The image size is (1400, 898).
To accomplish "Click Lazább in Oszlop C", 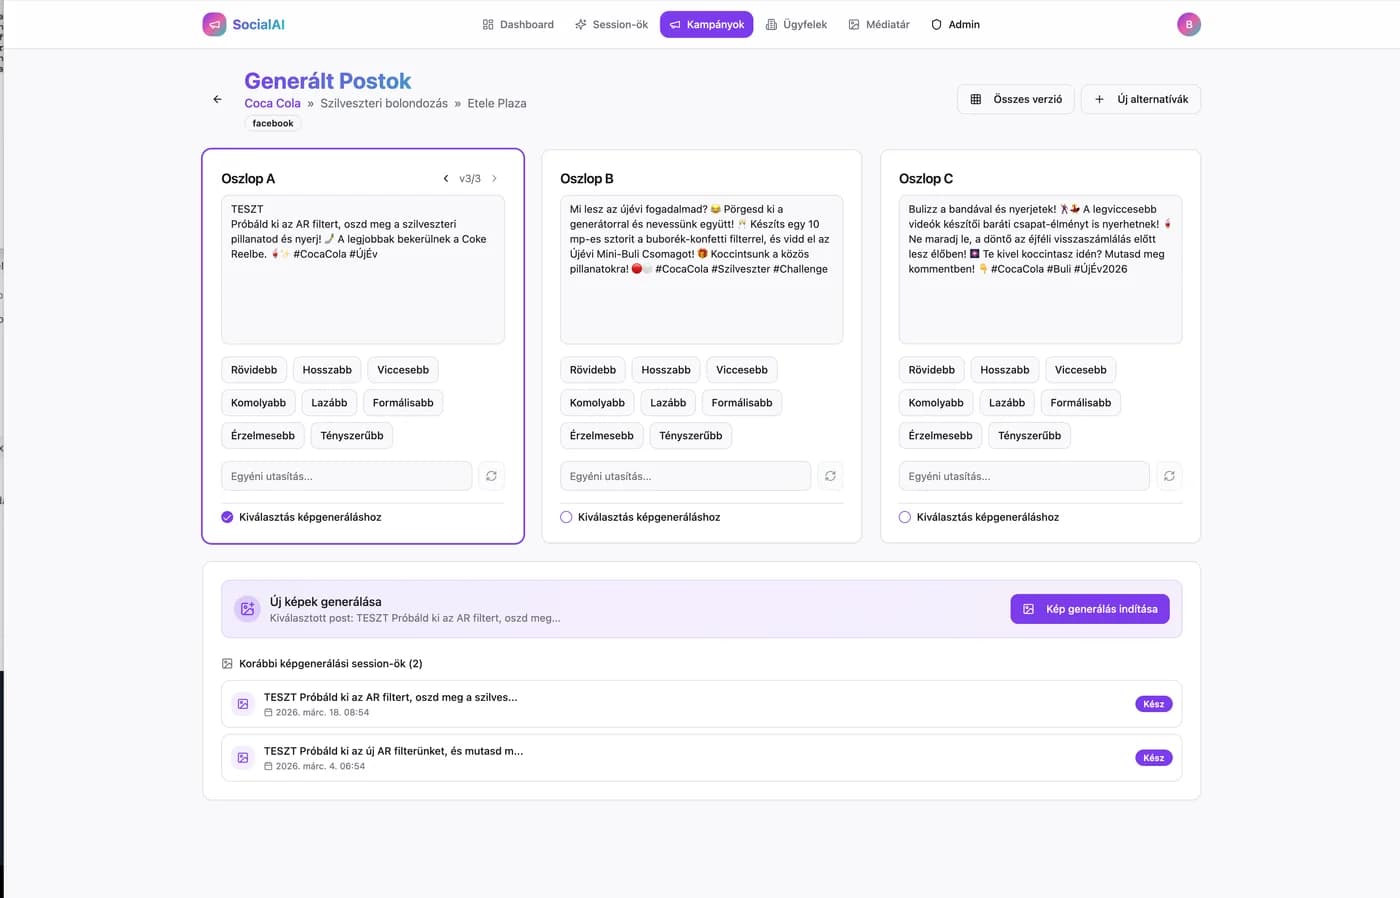I will [x=1007, y=403].
